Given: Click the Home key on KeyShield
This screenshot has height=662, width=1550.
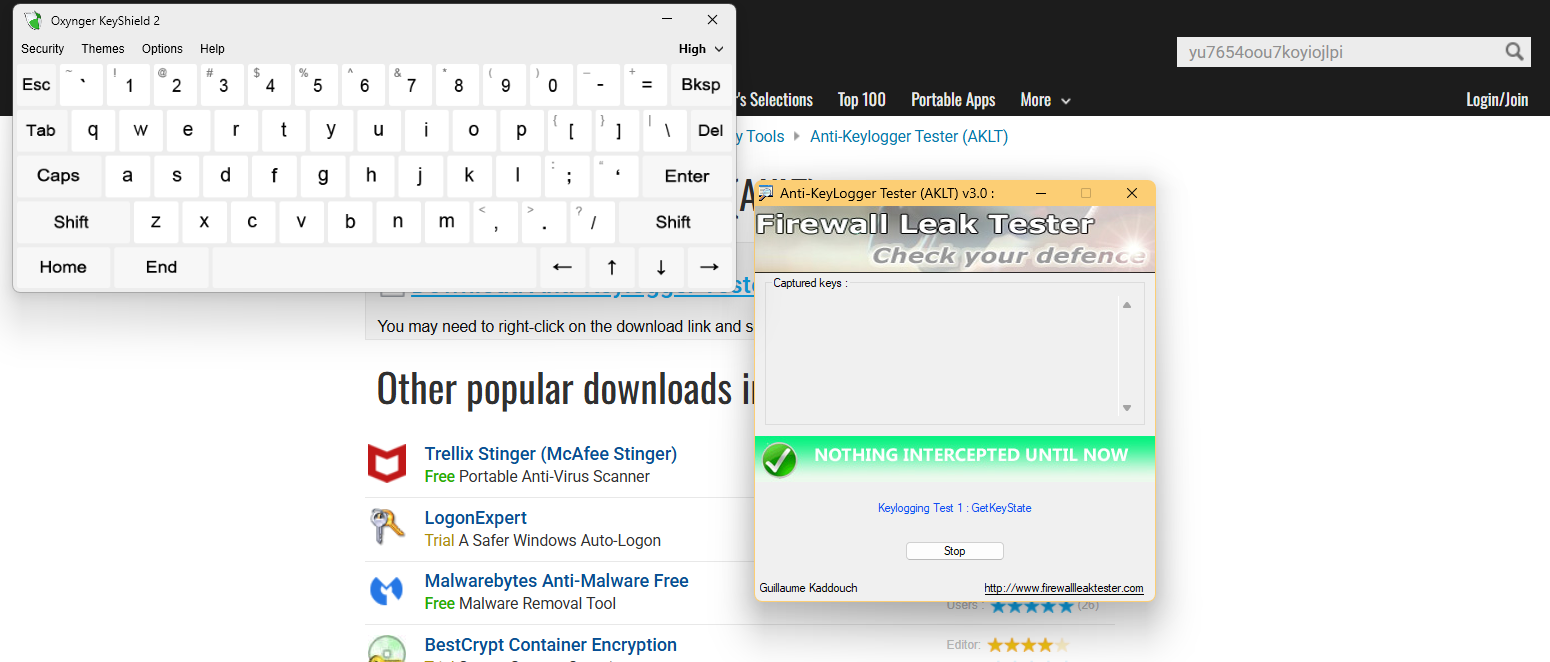Looking at the screenshot, I should tap(63, 267).
